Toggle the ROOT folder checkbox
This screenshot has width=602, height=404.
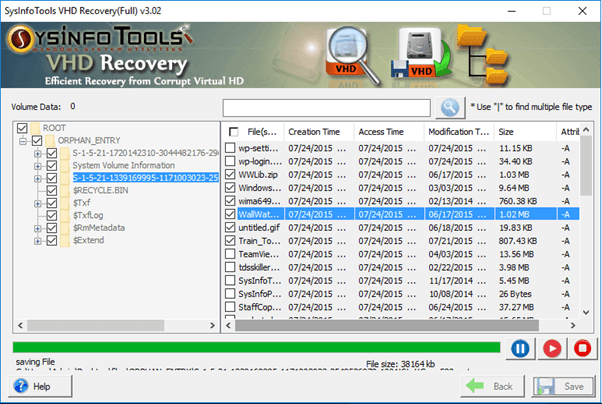22,128
